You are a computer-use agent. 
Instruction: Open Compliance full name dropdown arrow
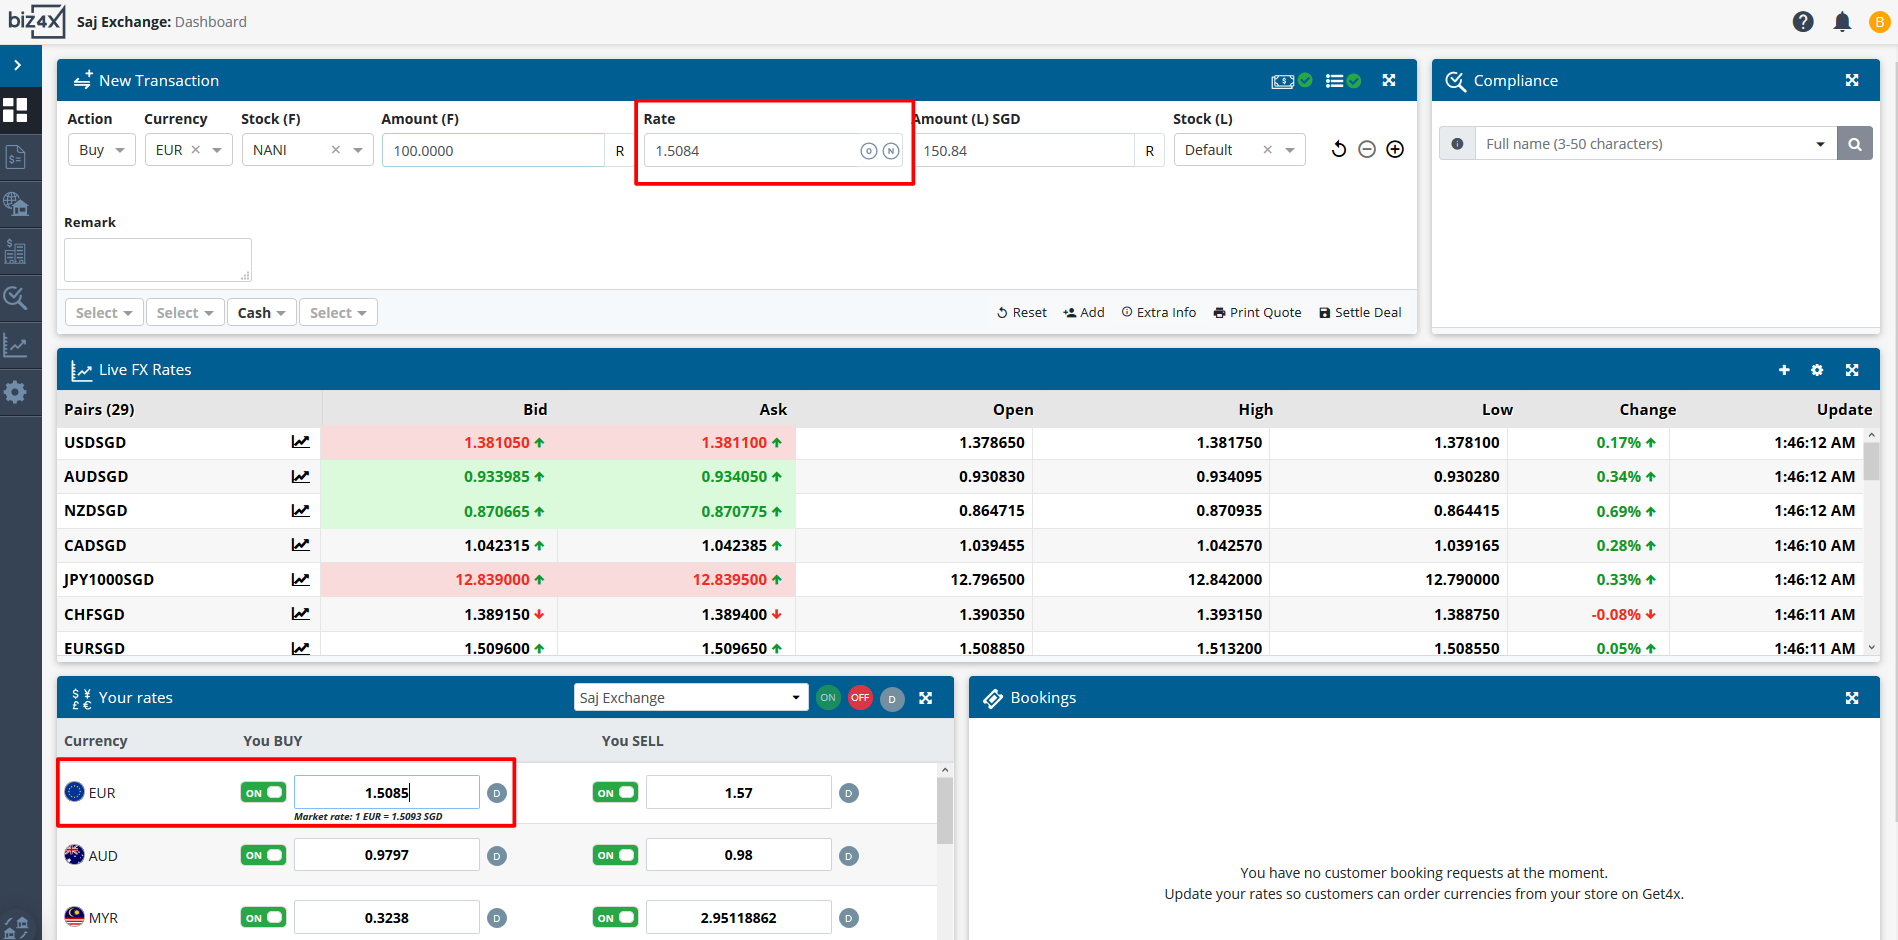point(1820,144)
